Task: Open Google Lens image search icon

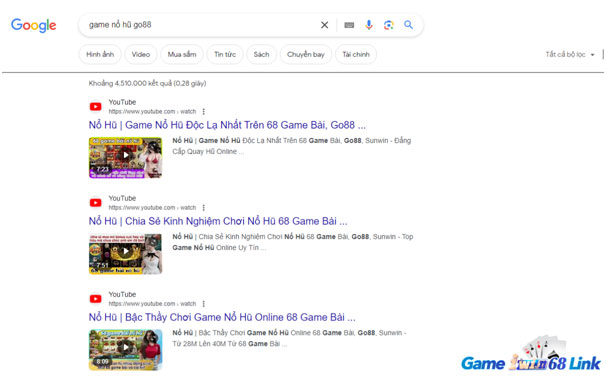Action: [x=388, y=25]
